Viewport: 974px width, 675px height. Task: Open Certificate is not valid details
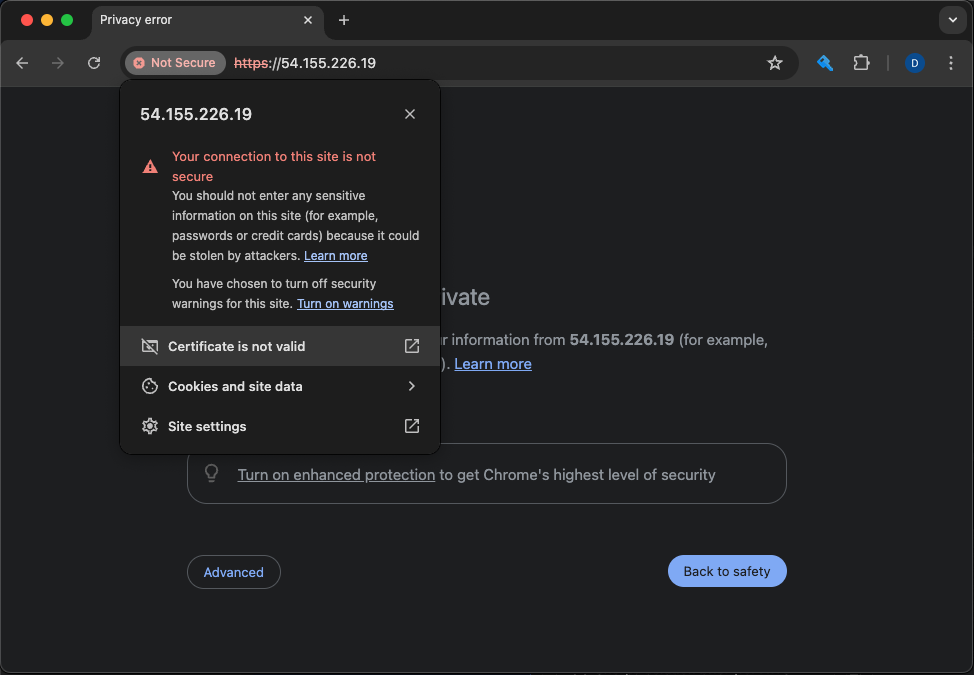280,346
